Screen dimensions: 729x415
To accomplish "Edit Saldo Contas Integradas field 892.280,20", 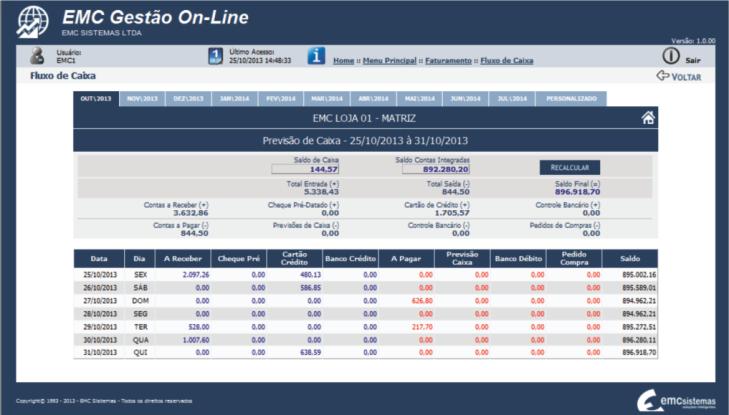I will tap(436, 169).
